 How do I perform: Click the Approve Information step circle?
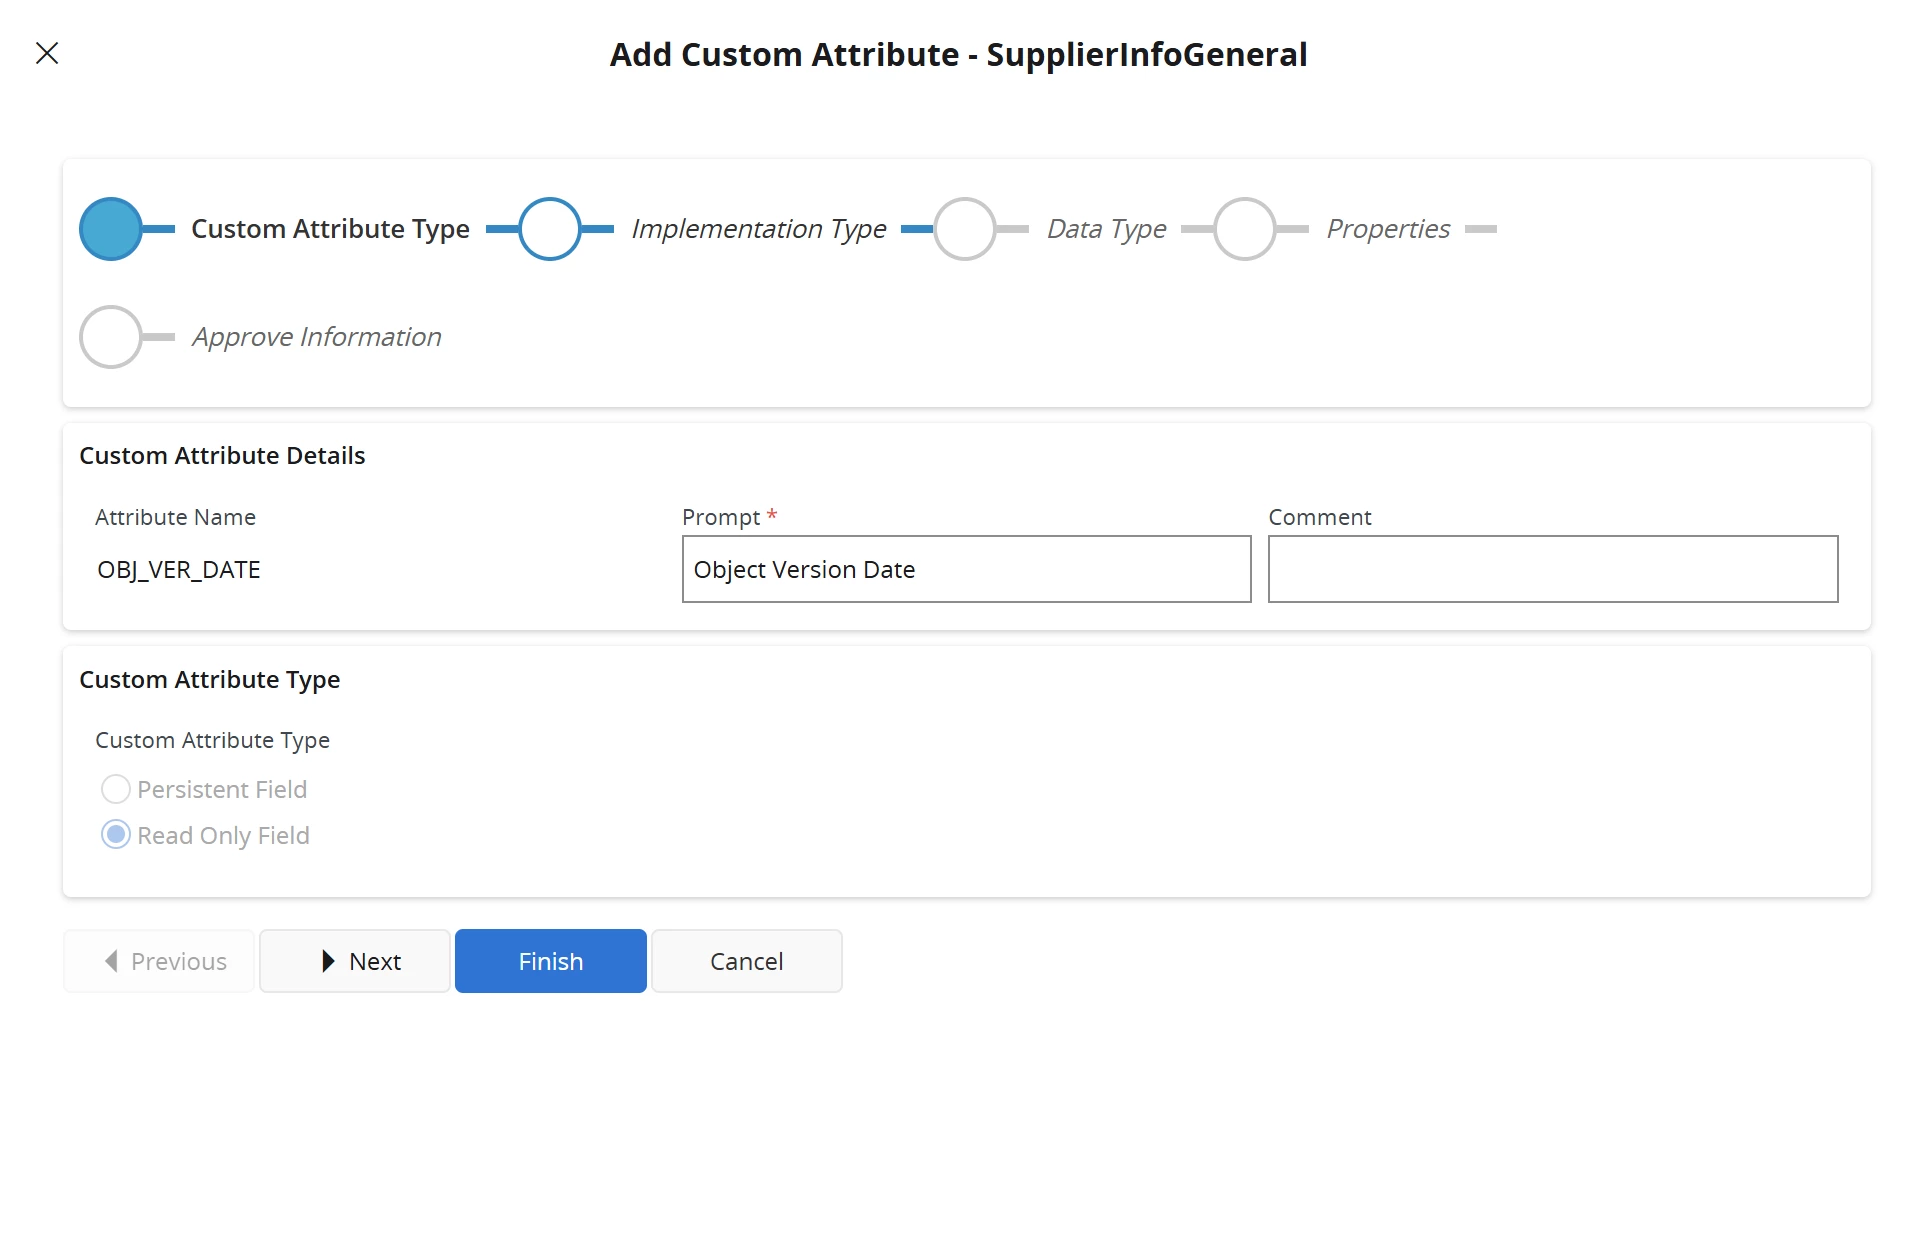[x=111, y=337]
